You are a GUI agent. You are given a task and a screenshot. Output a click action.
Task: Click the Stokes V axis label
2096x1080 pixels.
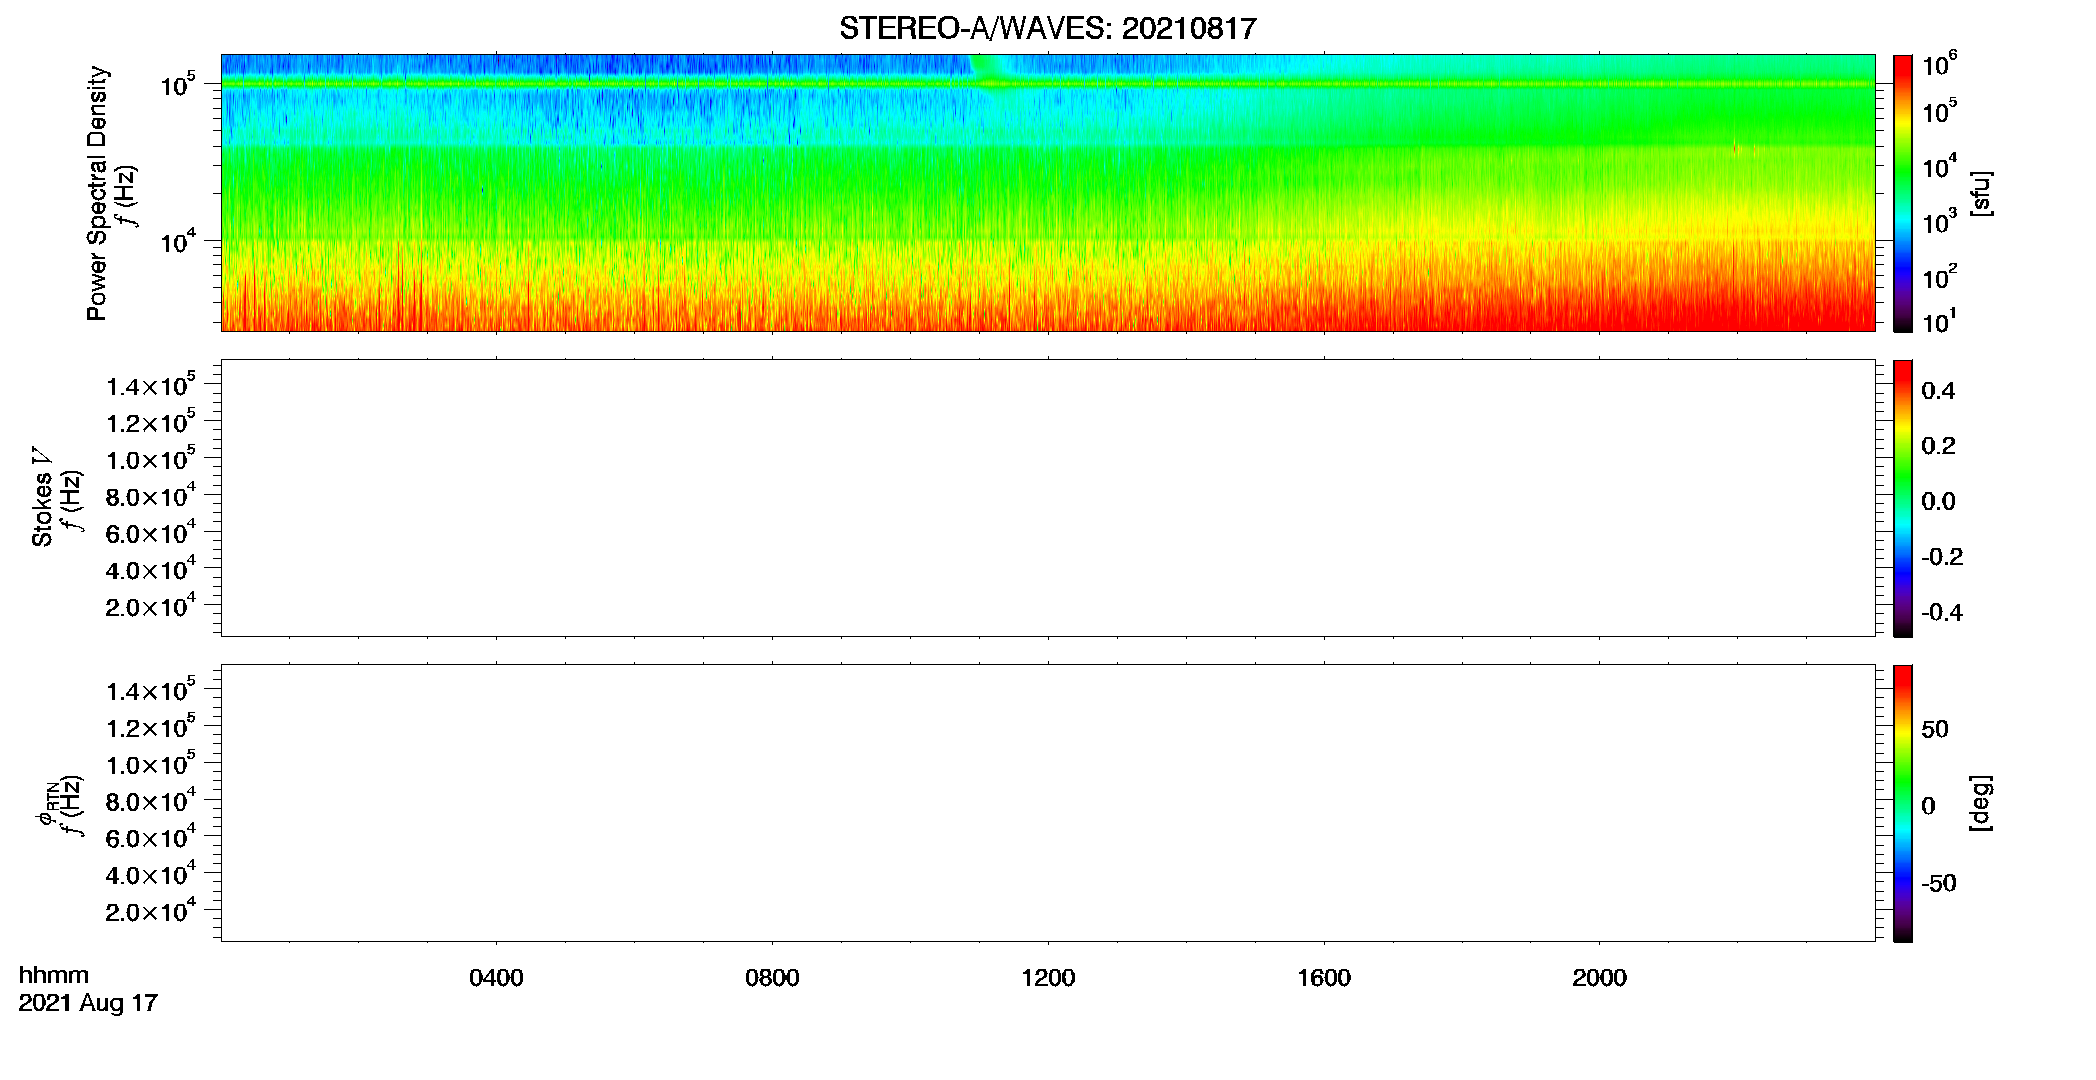click(42, 497)
